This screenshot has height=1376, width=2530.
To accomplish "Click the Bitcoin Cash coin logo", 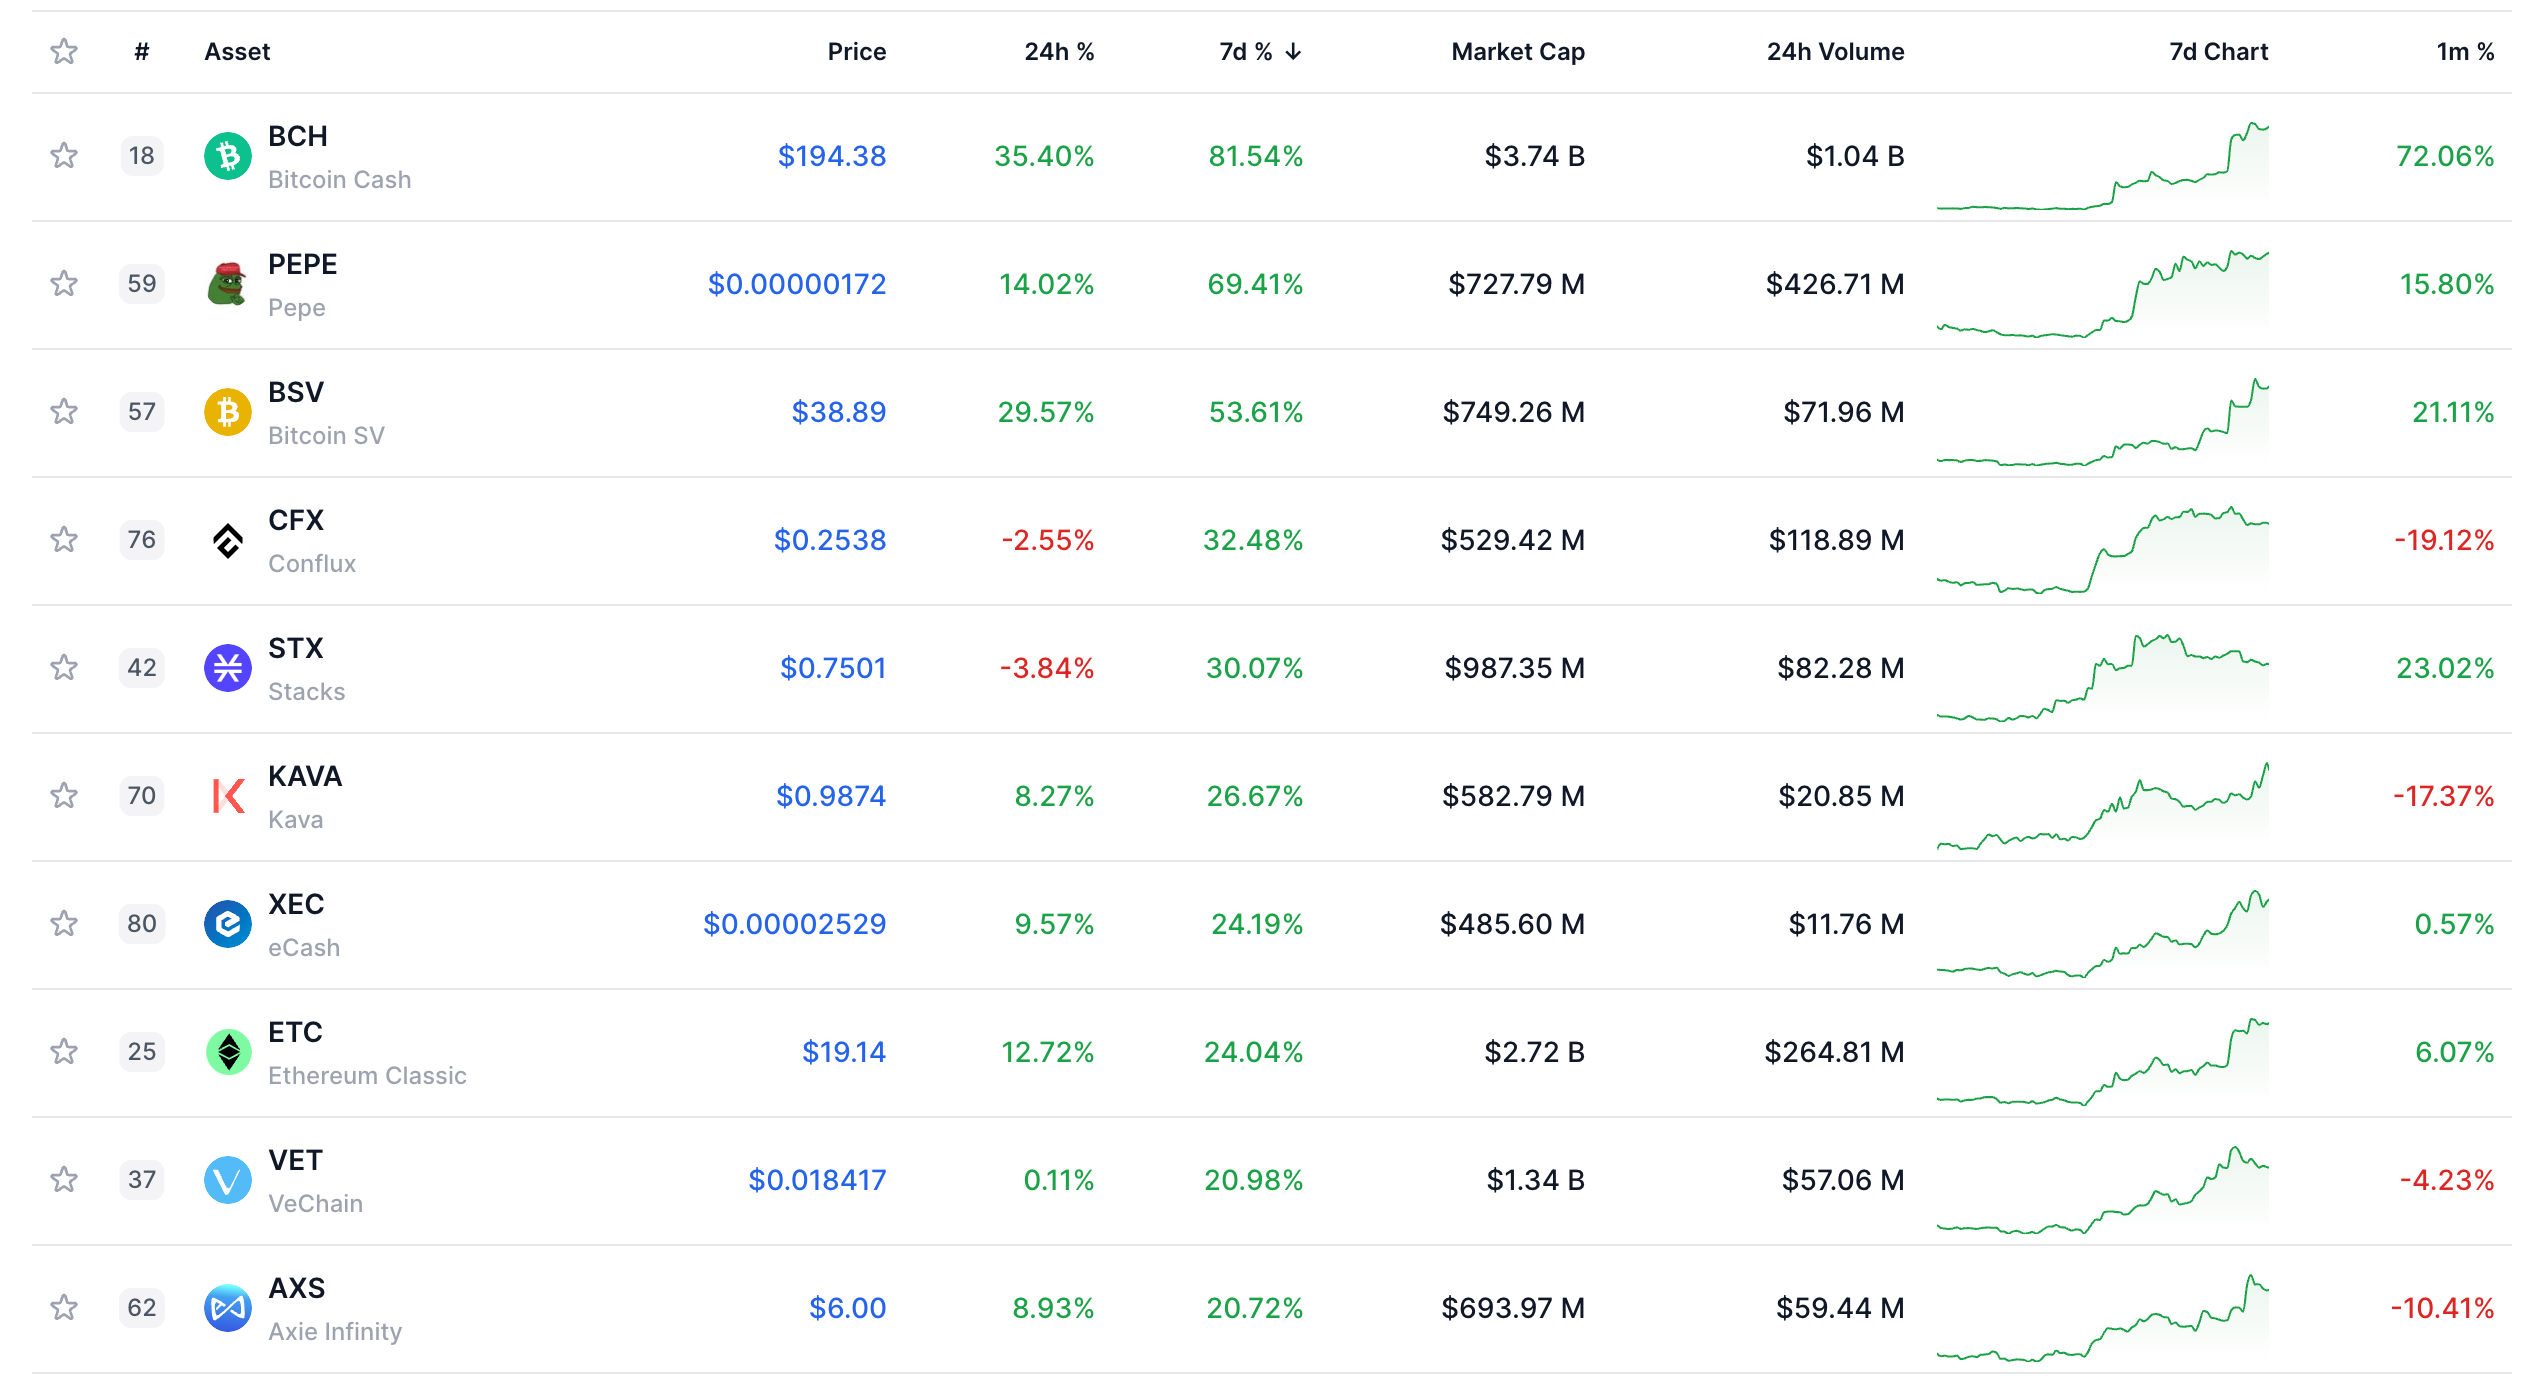I will click(228, 156).
